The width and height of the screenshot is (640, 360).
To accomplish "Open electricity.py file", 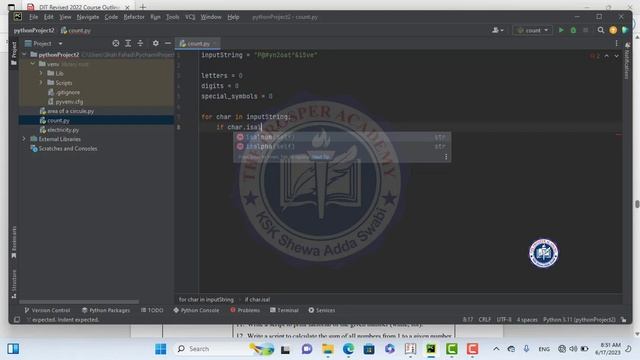I will click(59, 130).
